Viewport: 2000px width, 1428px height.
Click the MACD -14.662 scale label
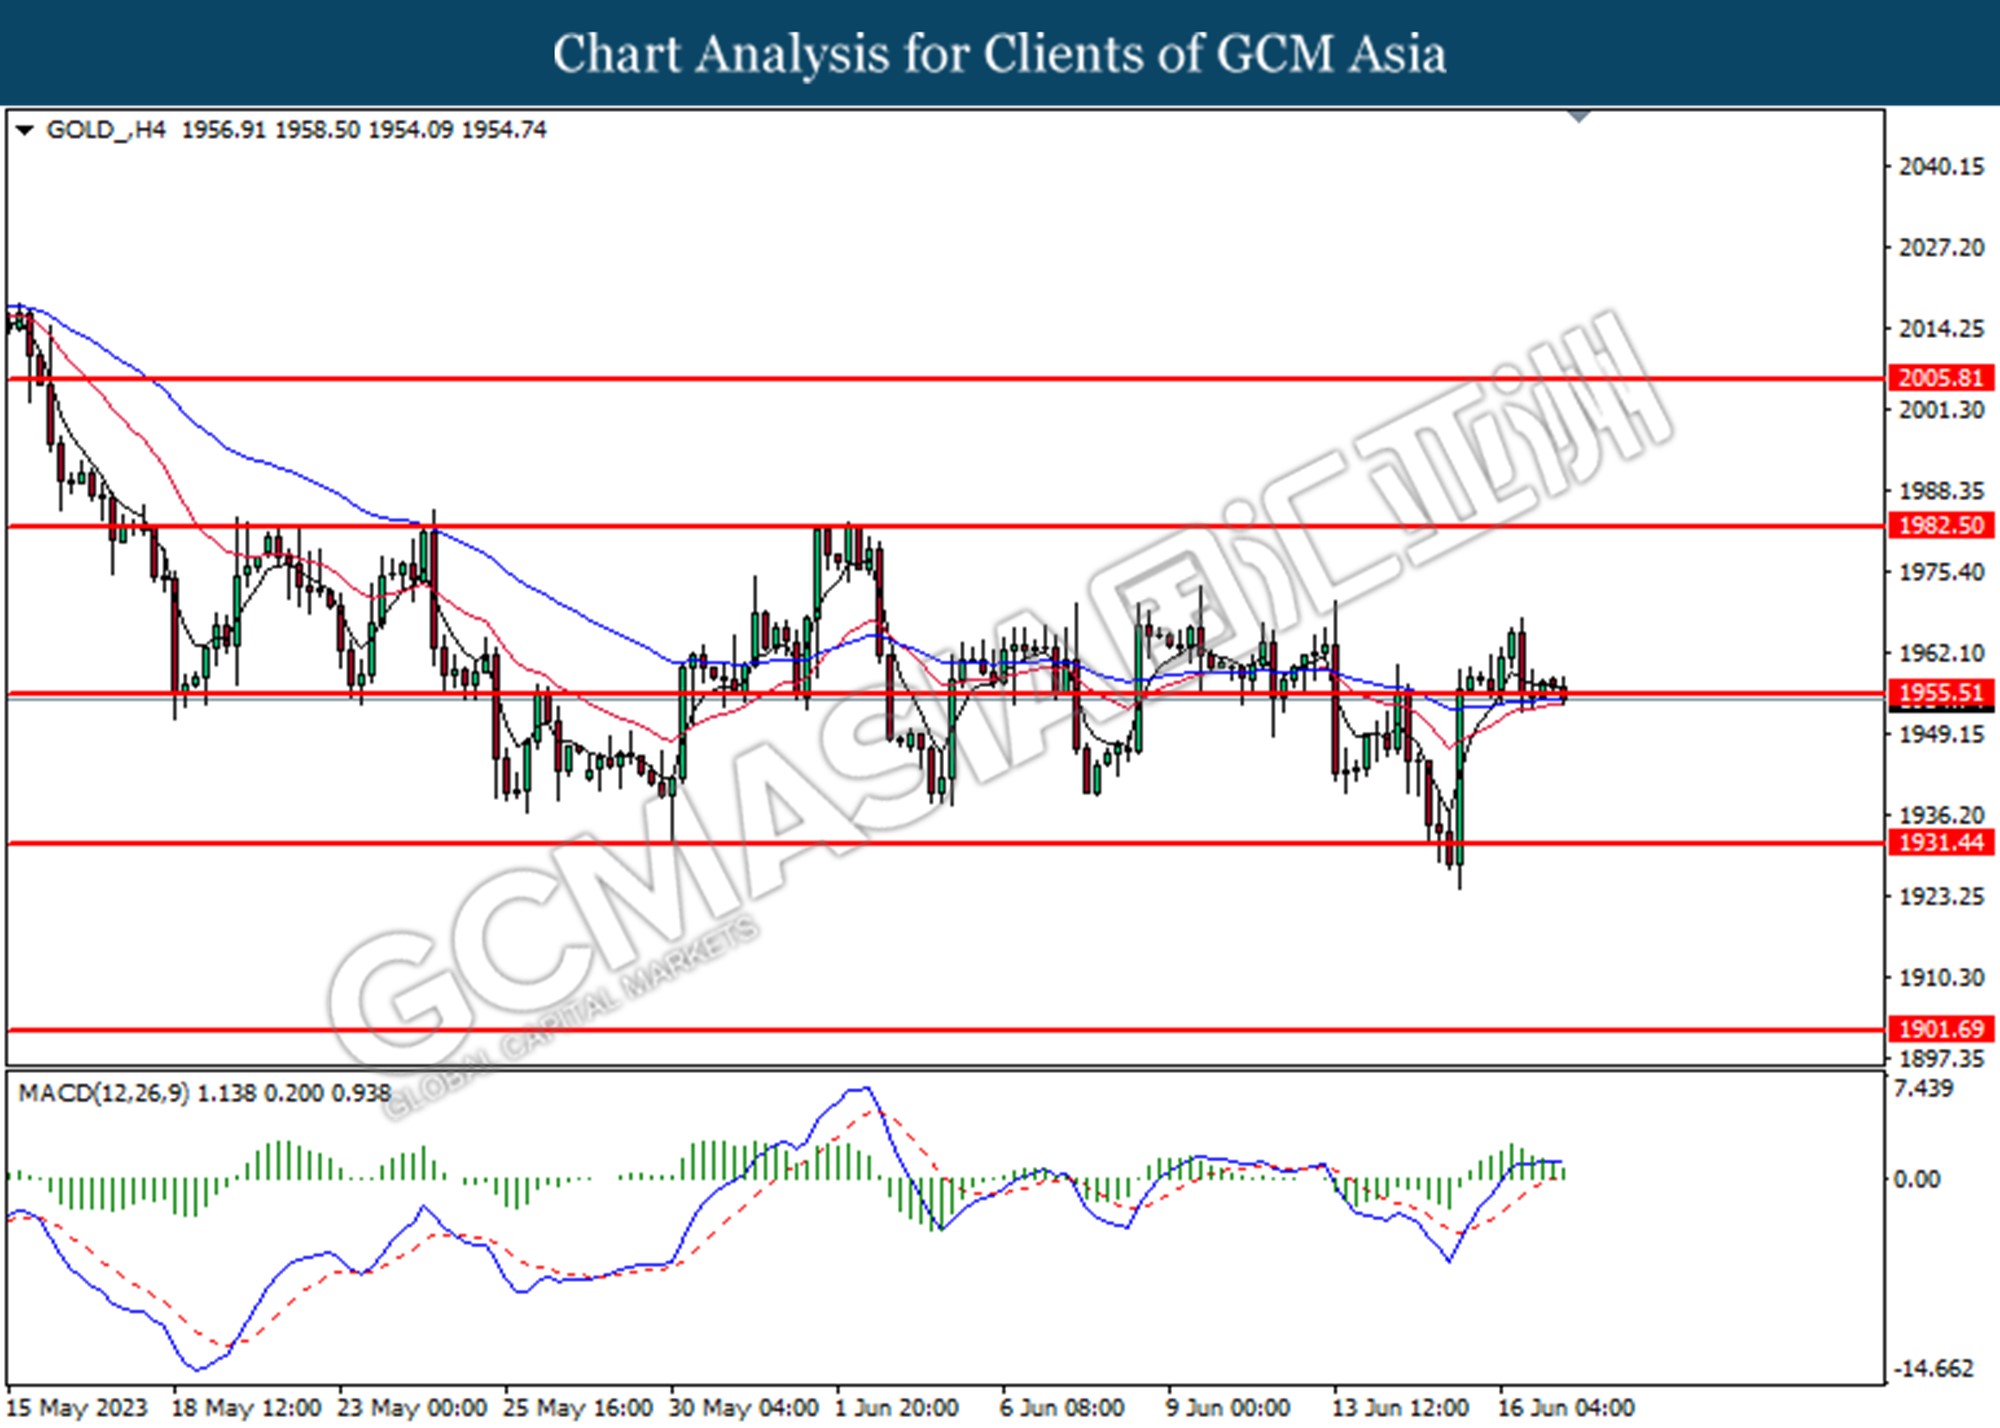click(1934, 1369)
